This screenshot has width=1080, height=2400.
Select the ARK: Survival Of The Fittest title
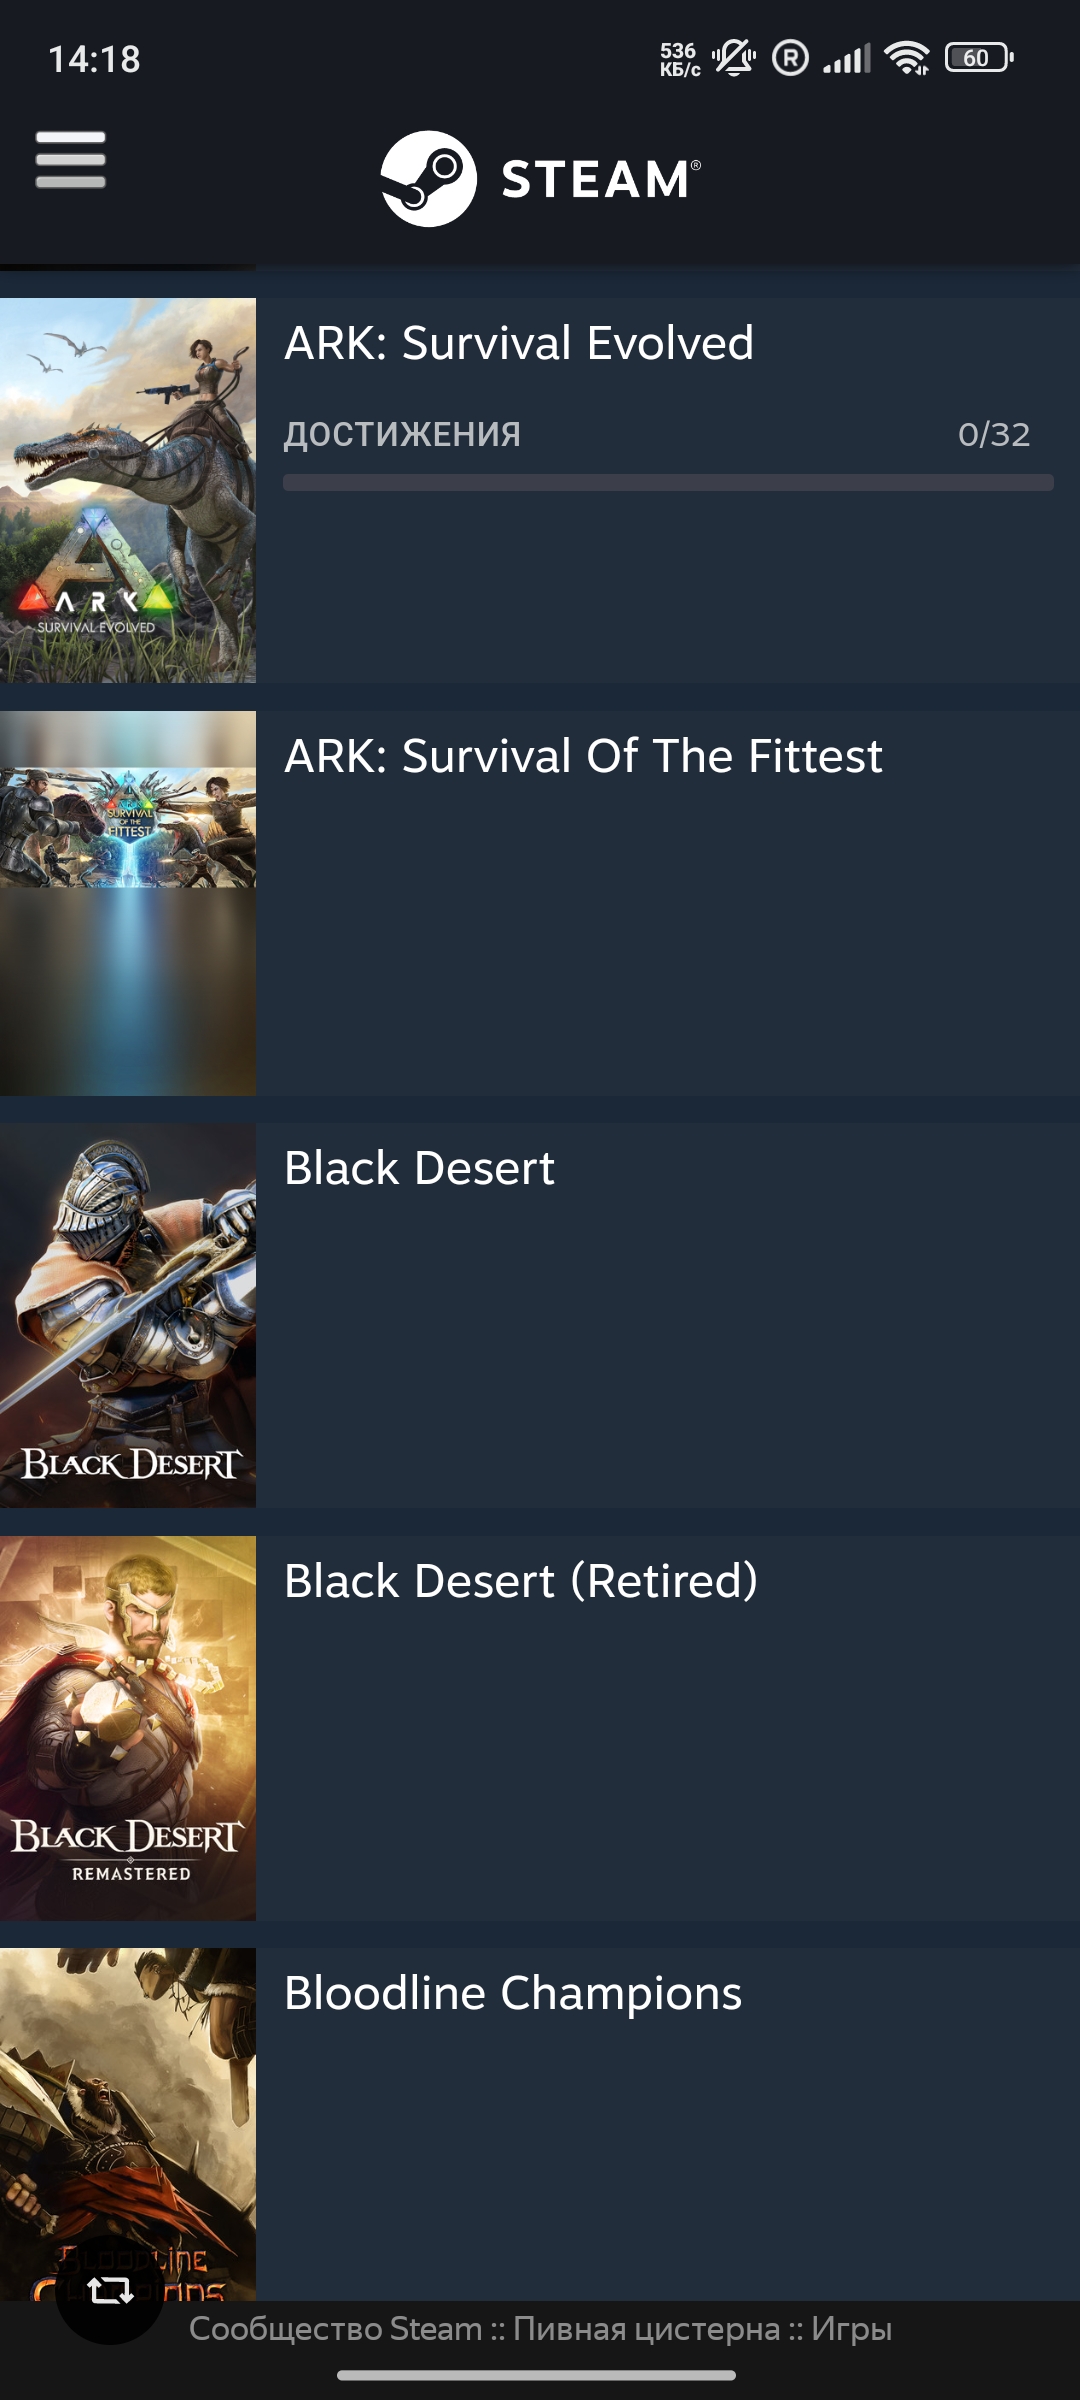pyautogui.click(x=583, y=756)
